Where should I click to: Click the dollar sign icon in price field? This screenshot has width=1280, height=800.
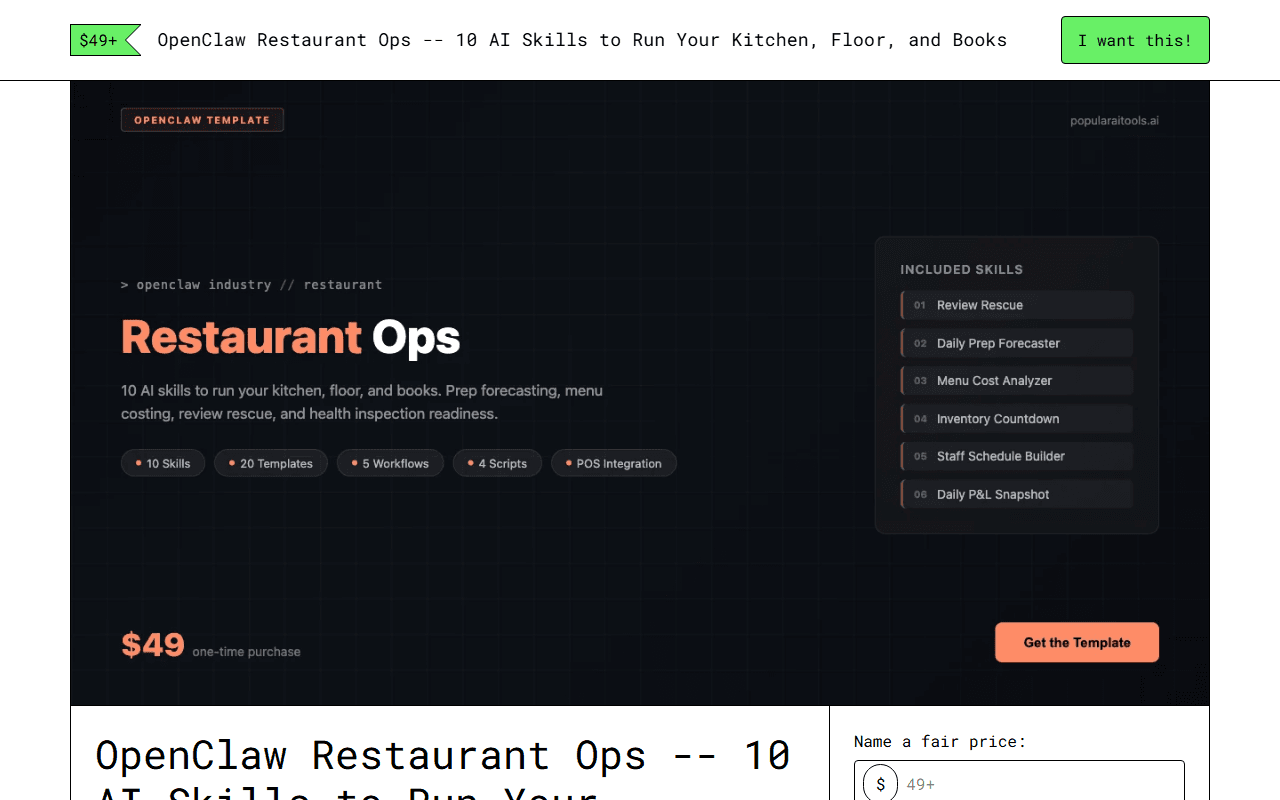click(879, 784)
